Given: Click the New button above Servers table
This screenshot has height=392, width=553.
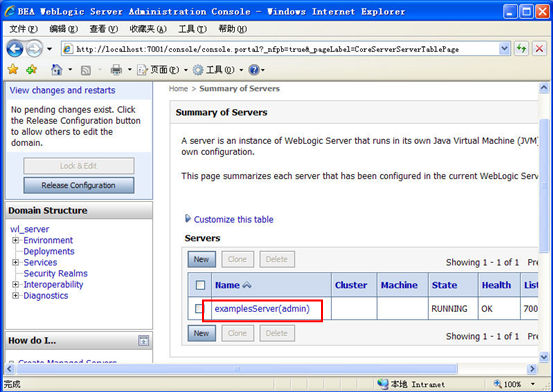Looking at the screenshot, I should (201, 259).
